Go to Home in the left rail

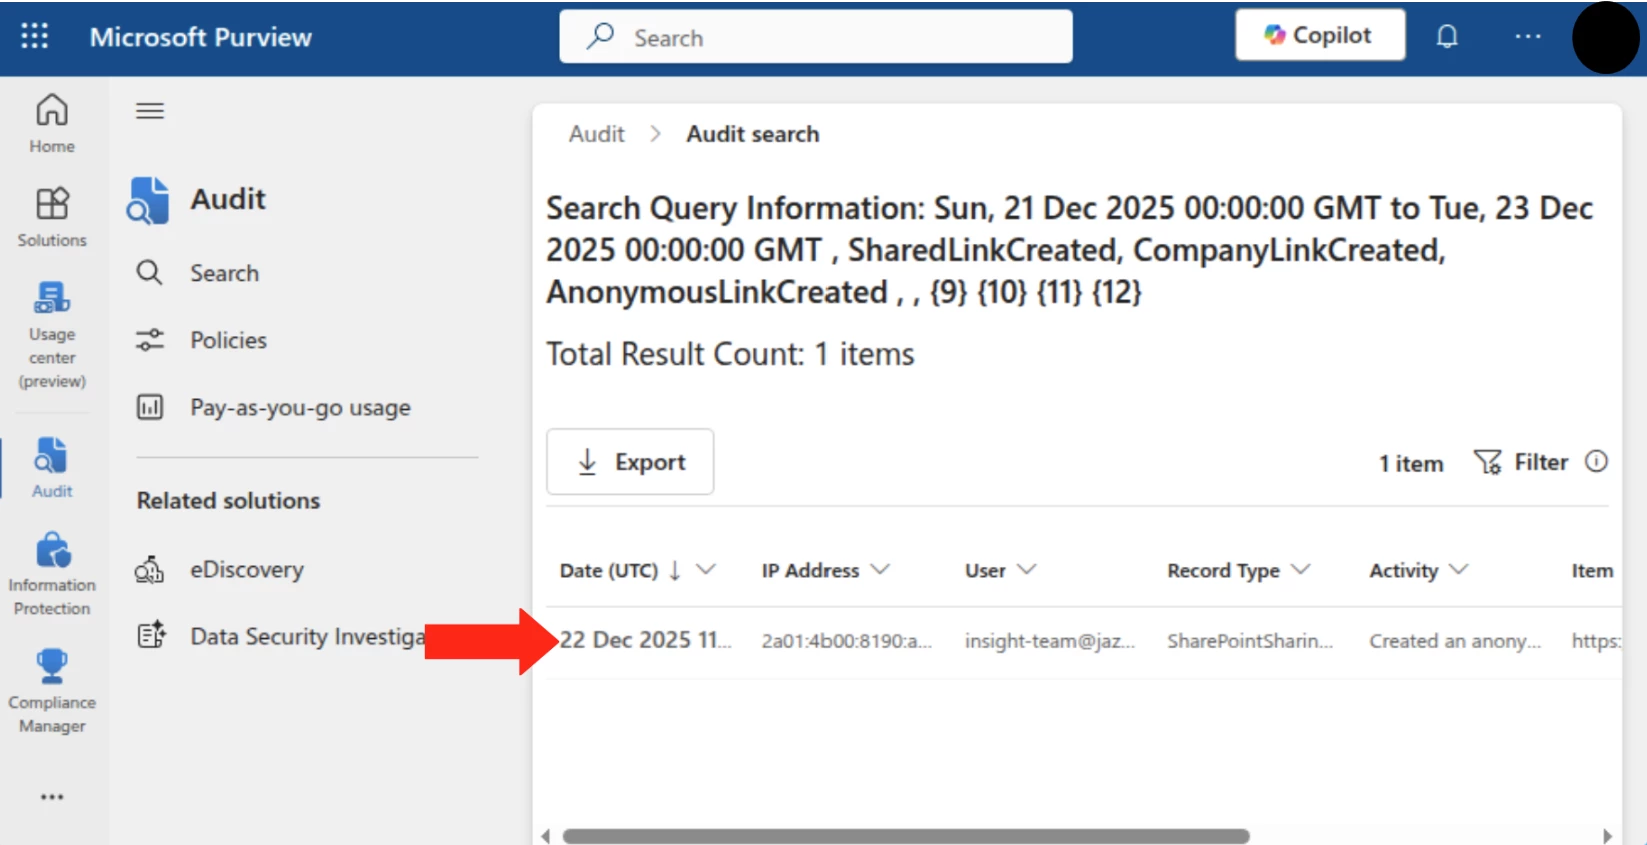pos(52,124)
